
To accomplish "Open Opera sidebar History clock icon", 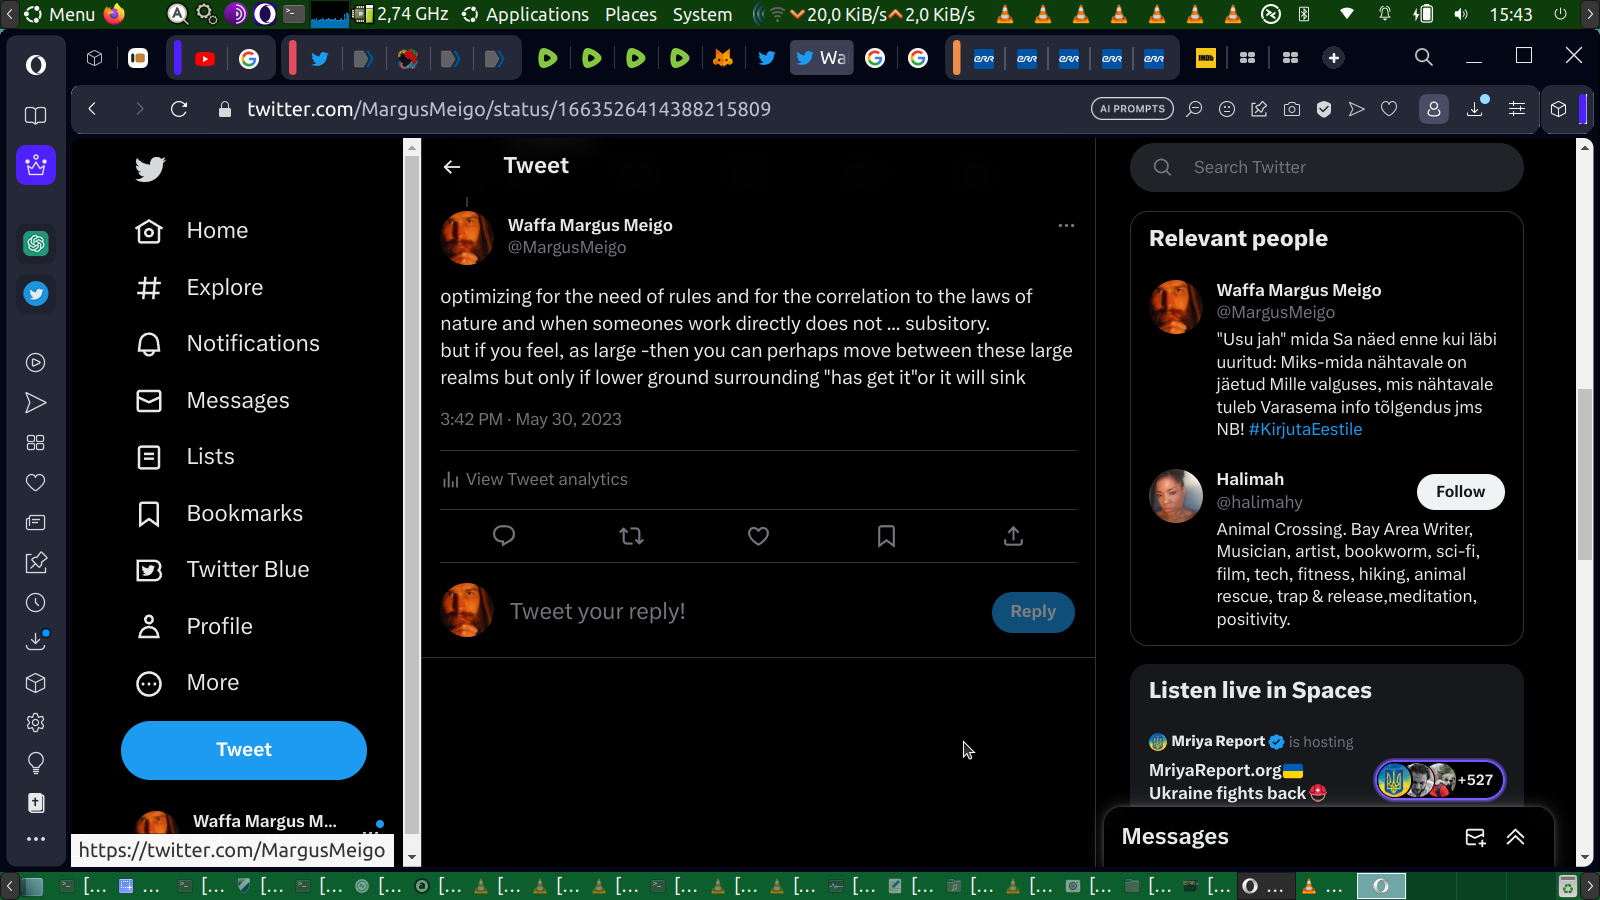I will pyautogui.click(x=36, y=603).
